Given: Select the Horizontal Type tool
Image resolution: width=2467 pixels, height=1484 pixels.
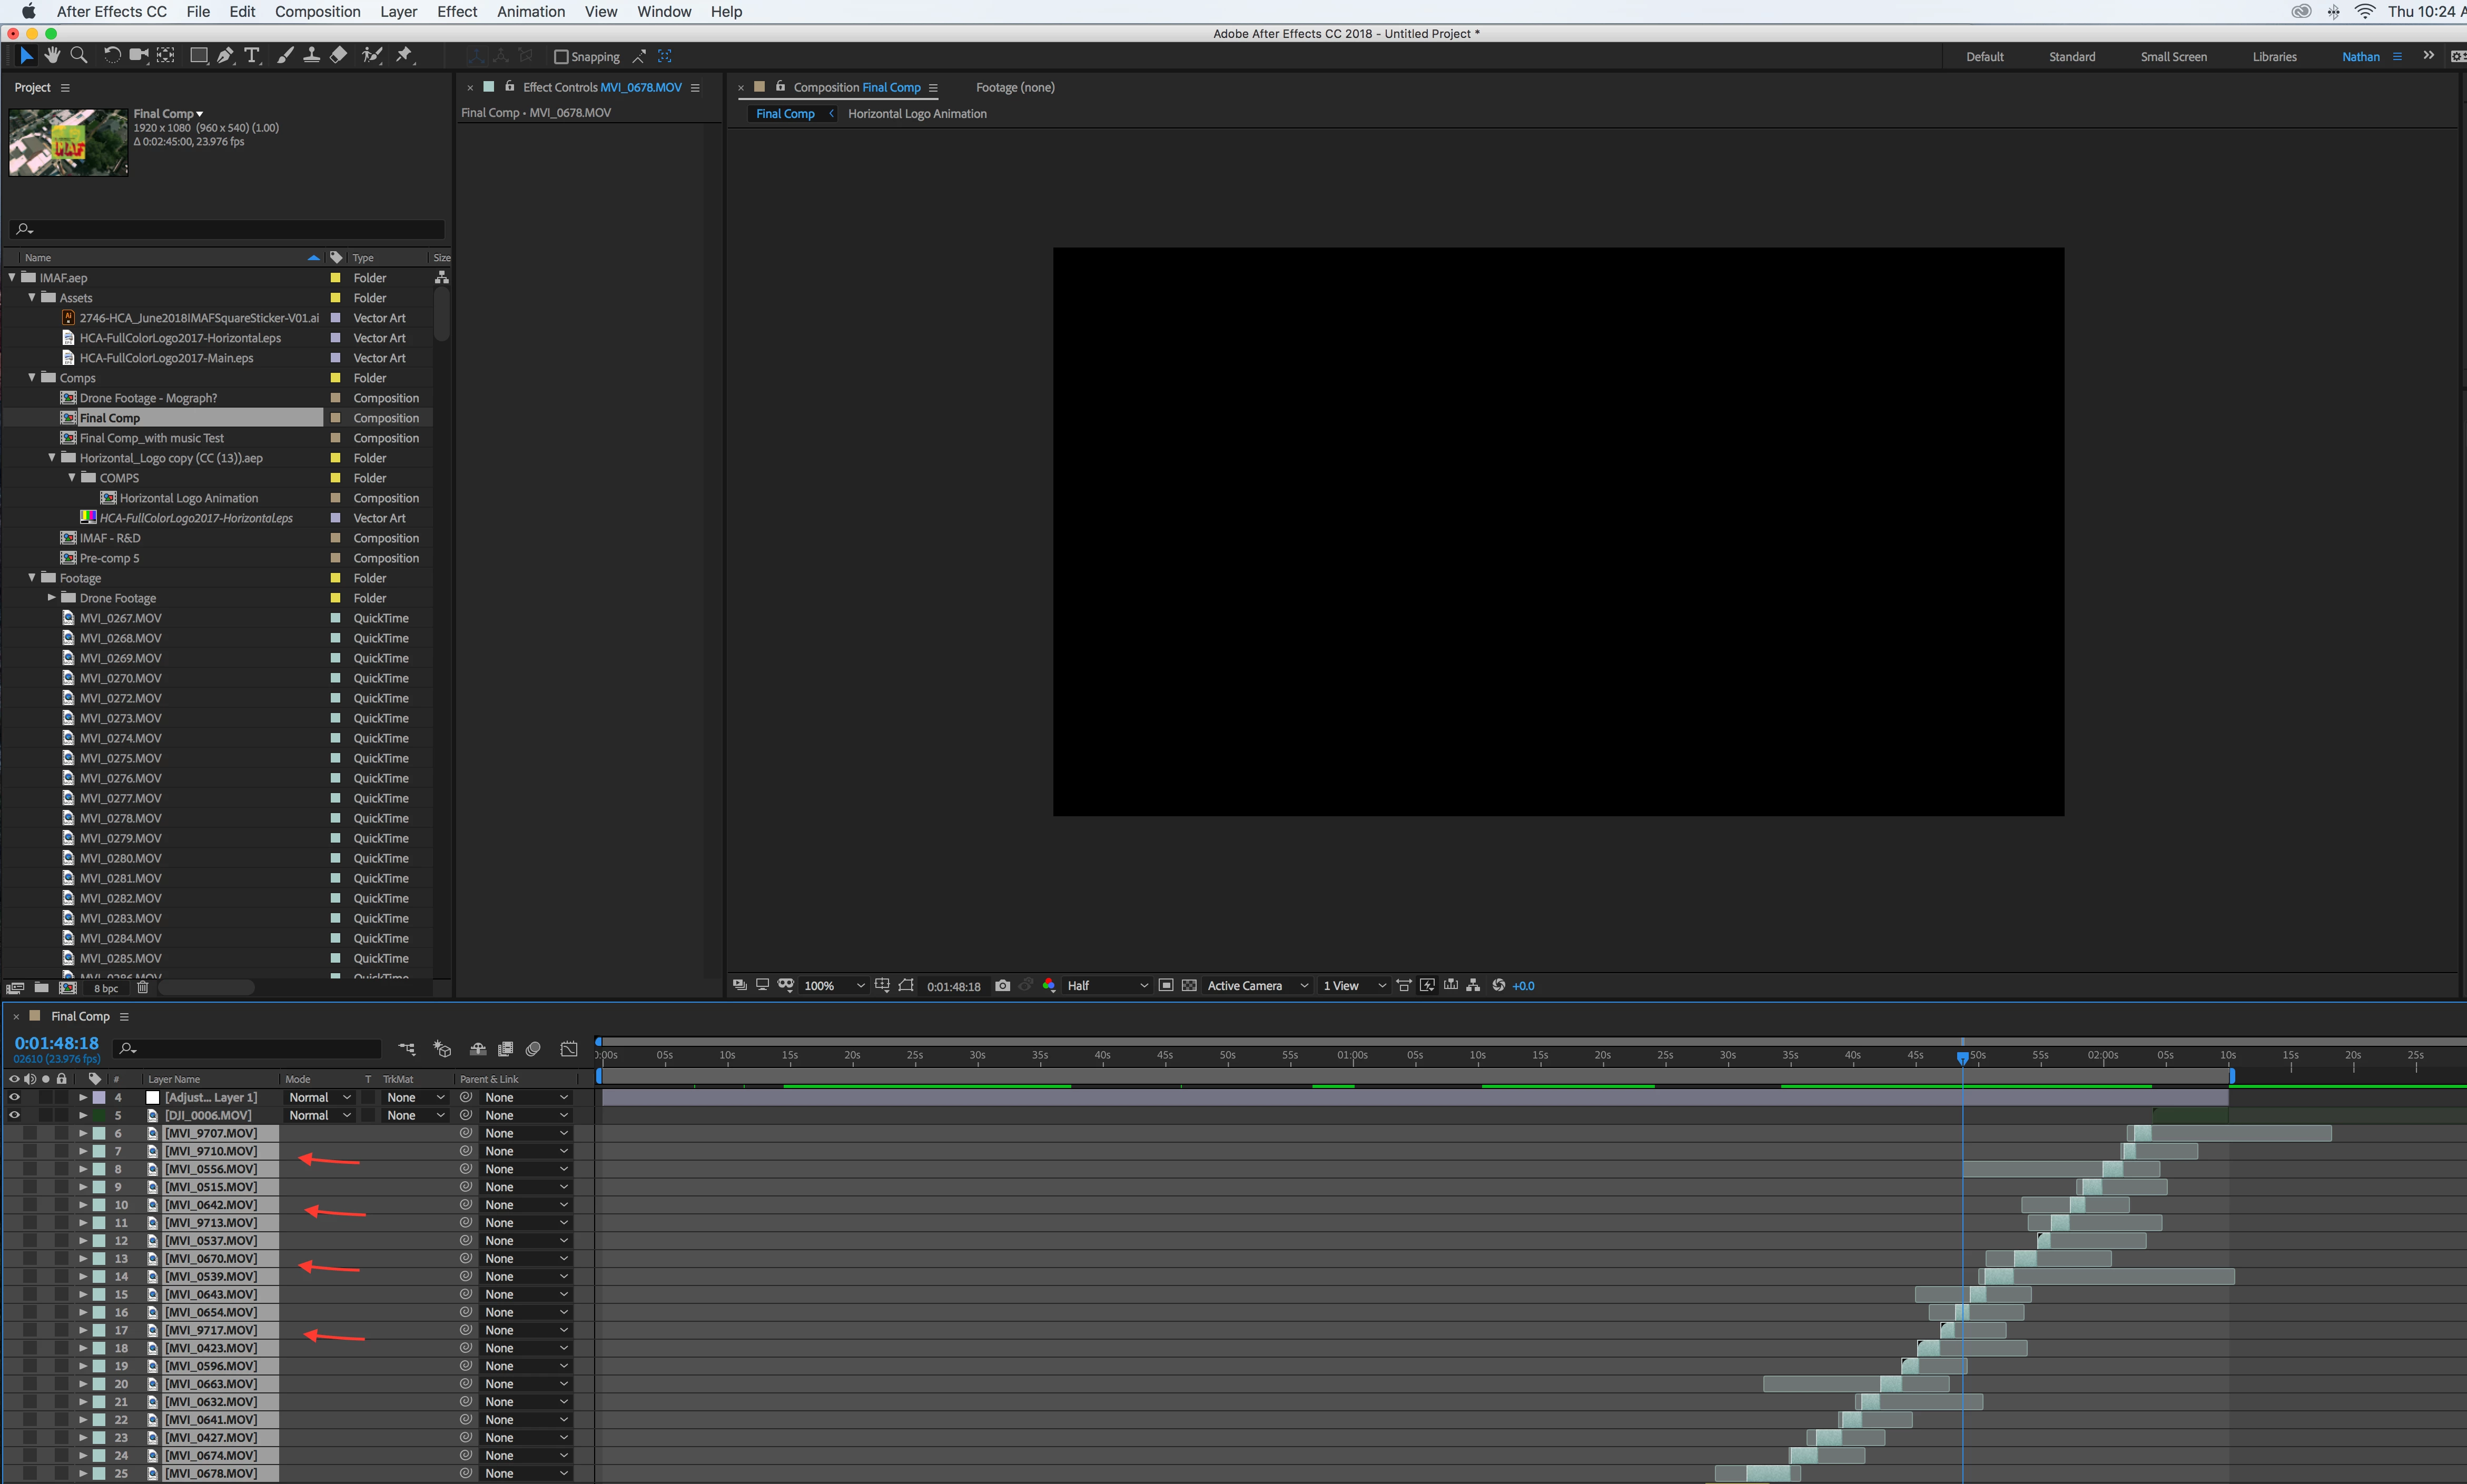Looking at the screenshot, I should pyautogui.click(x=252, y=56).
